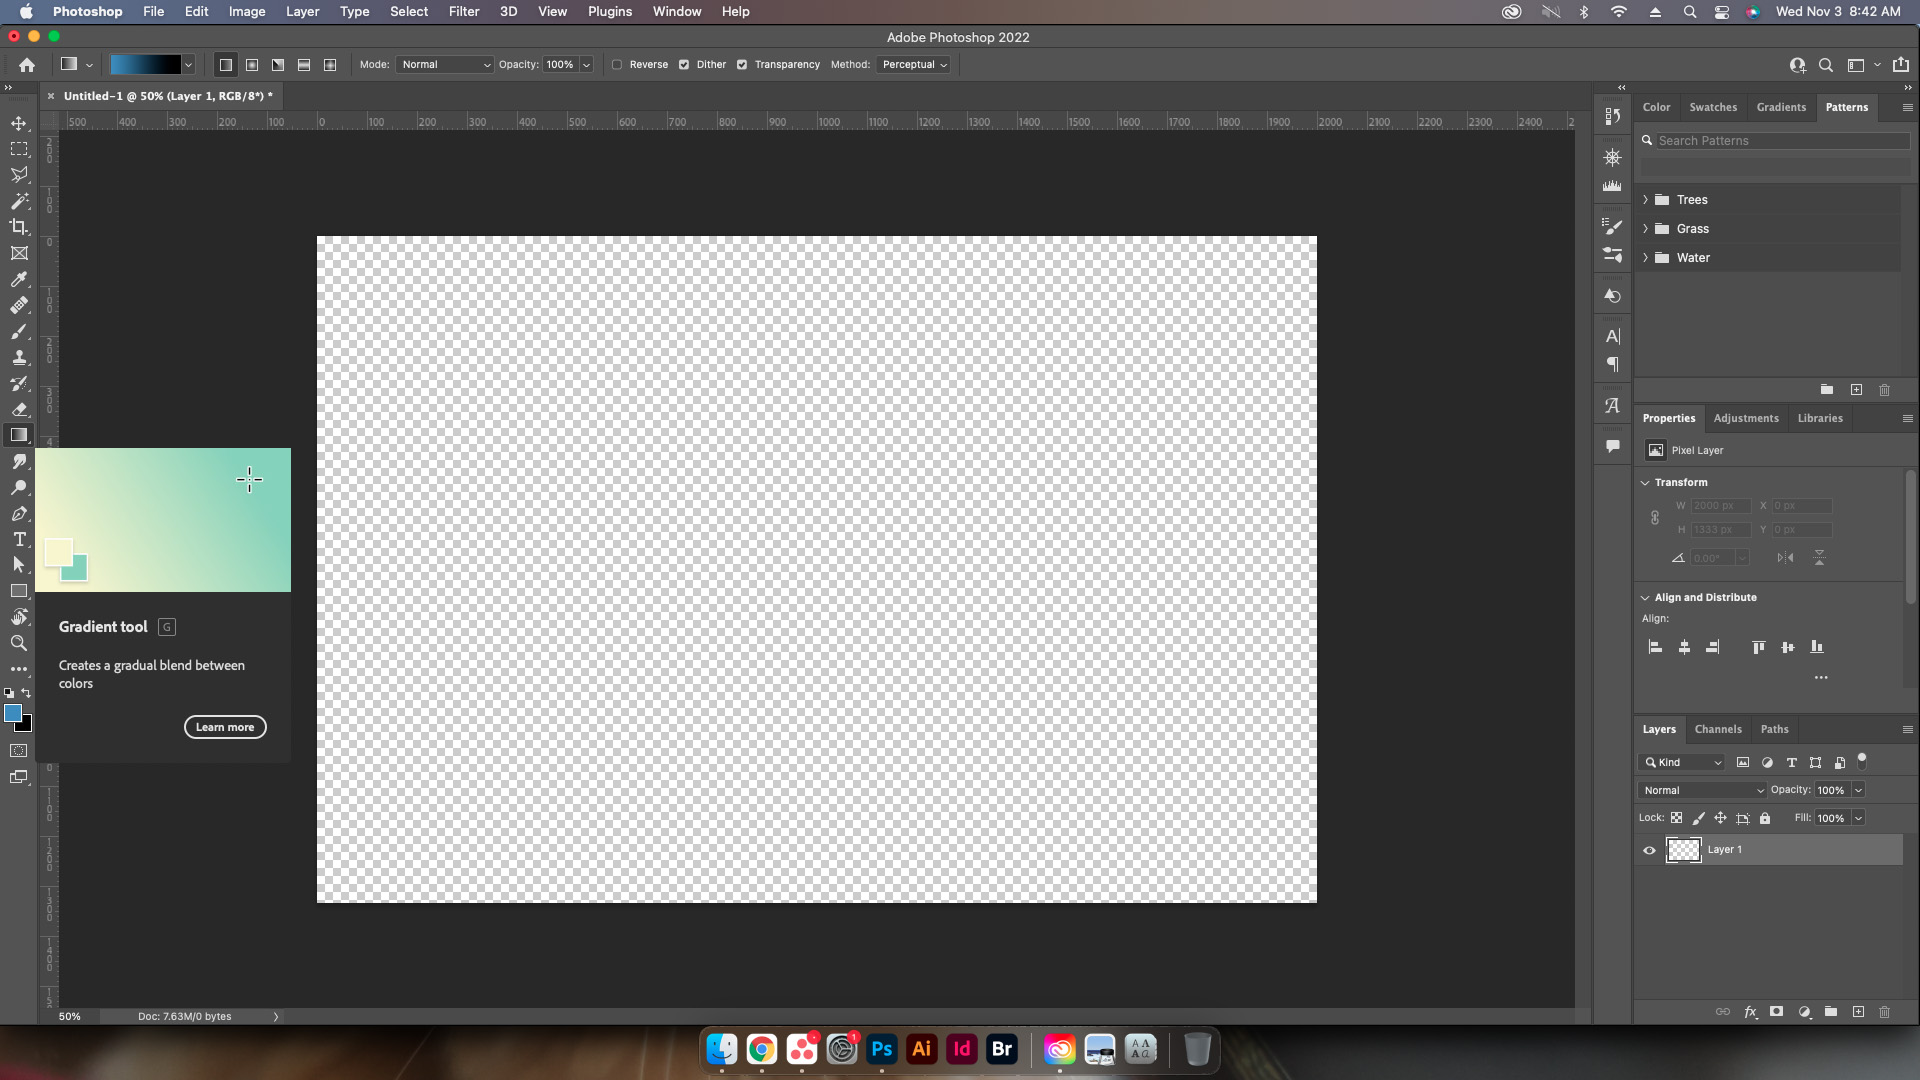The image size is (1920, 1080).
Task: Click the Home icon in options bar
Action: (27, 65)
